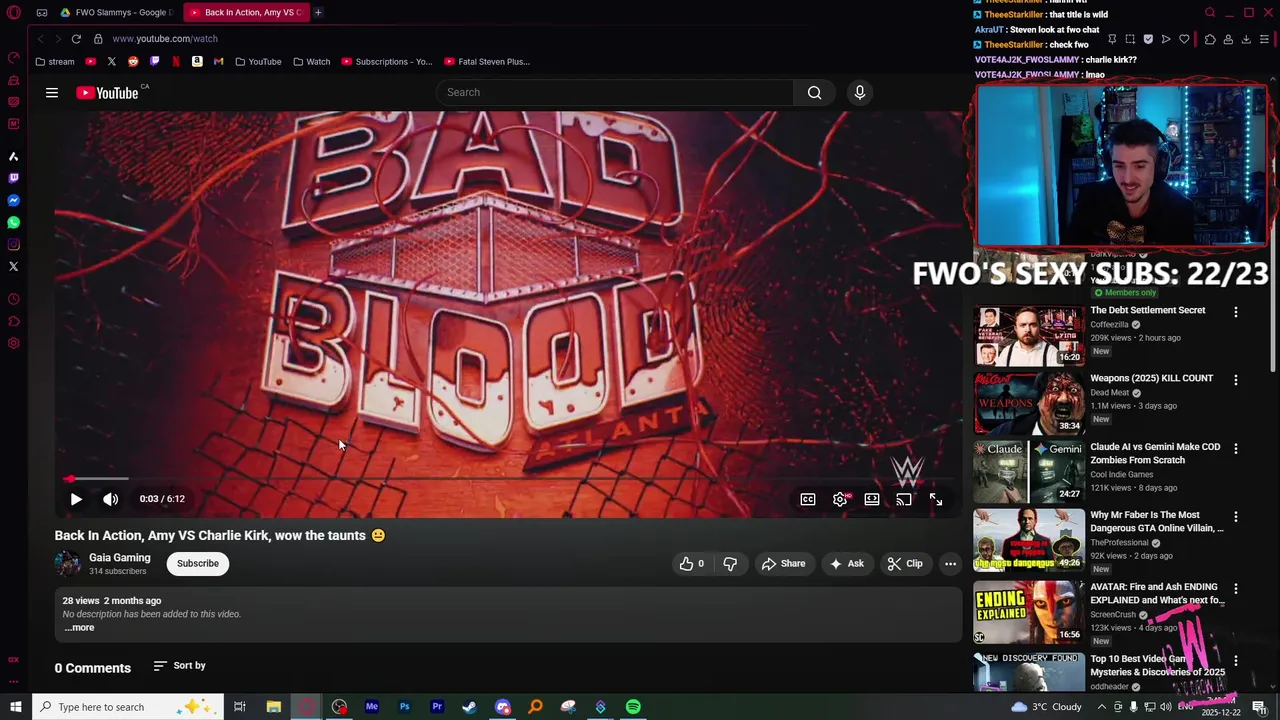Open Weapons (2025) KILL COUNT video title
The image size is (1280, 720).
click(1151, 378)
